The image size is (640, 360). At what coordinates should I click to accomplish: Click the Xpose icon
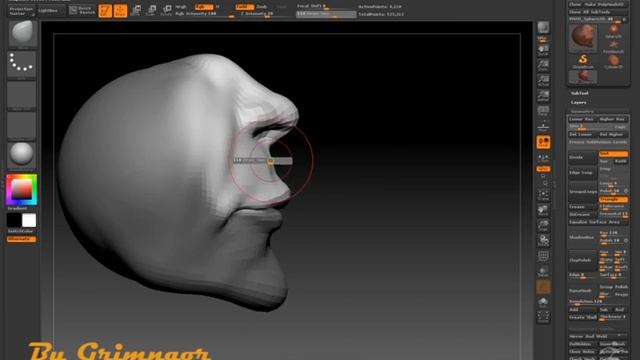tap(543, 318)
